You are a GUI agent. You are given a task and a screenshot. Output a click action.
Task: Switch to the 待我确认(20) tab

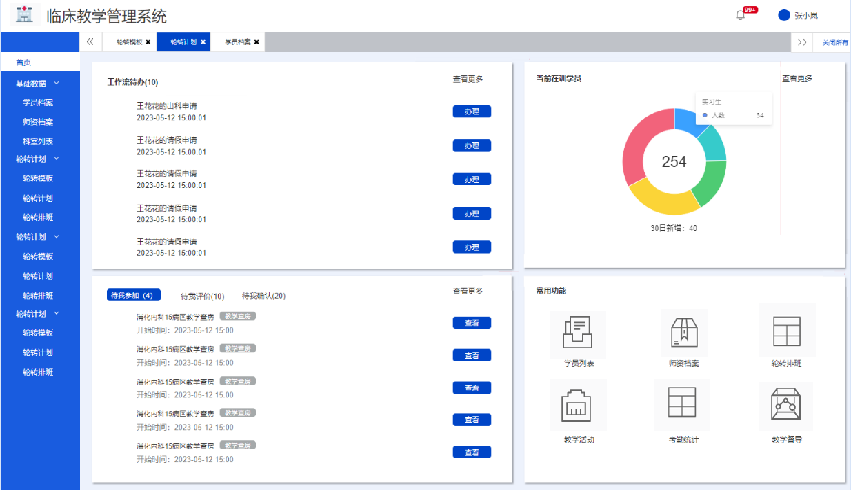point(264,296)
